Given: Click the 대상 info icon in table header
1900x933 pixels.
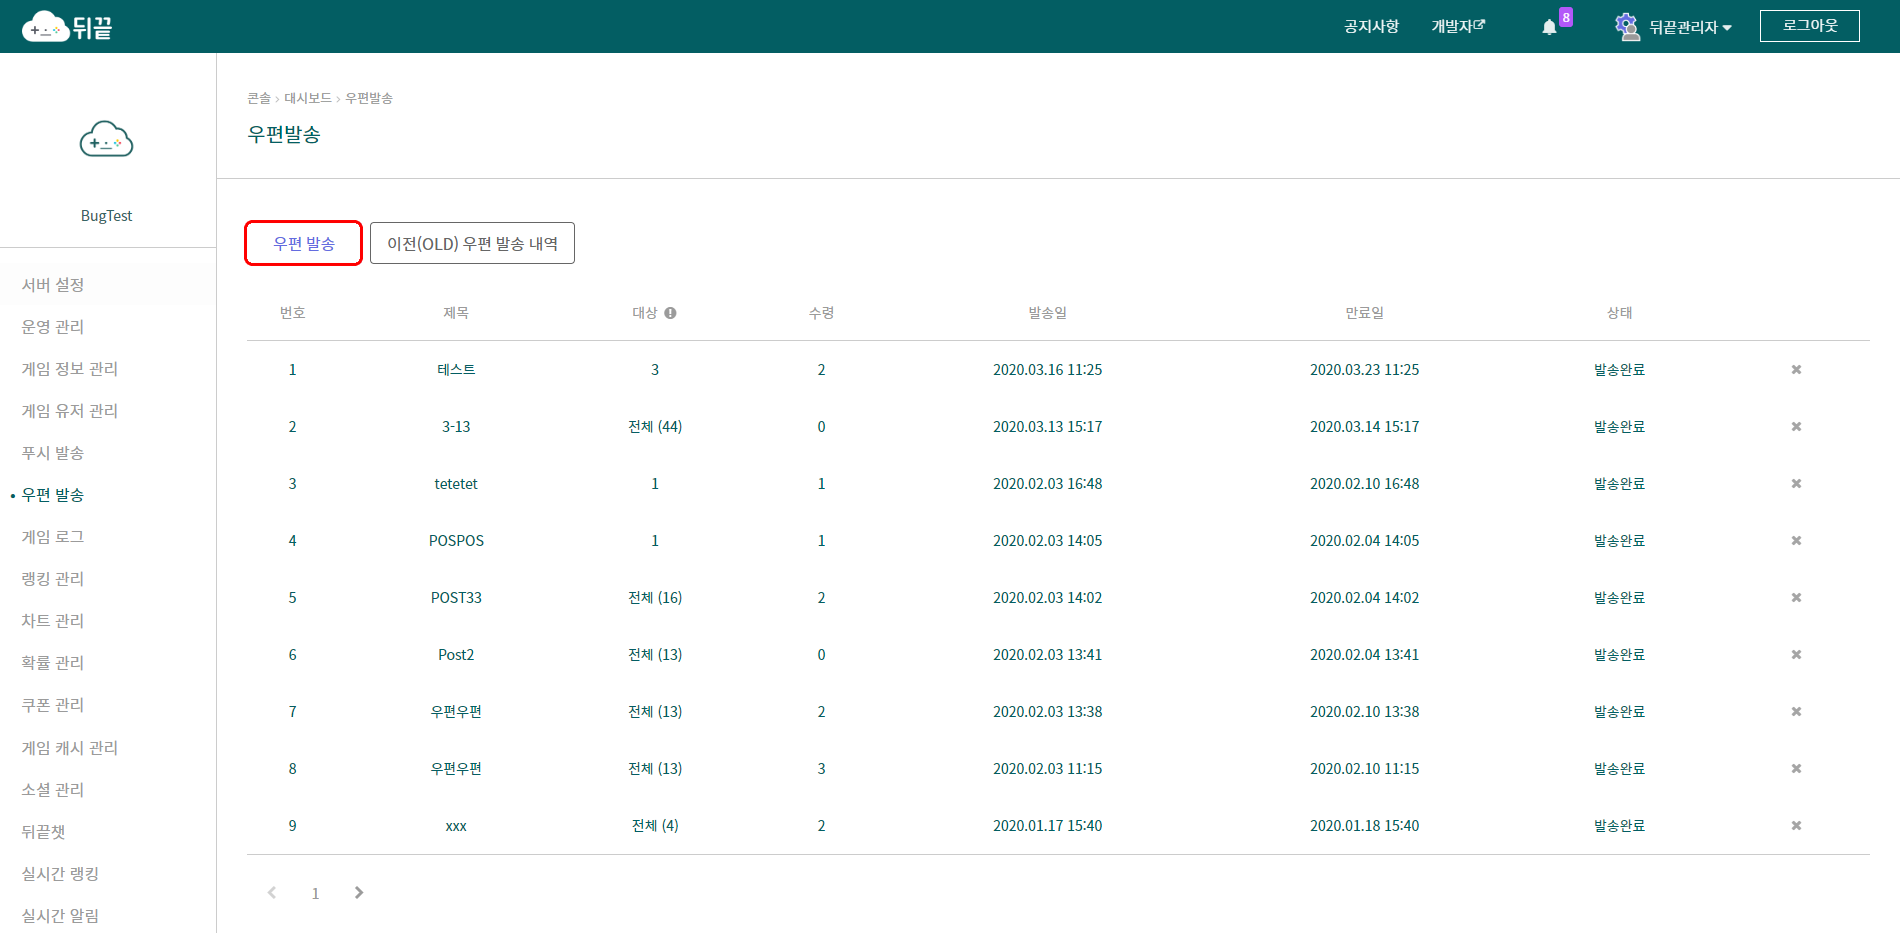Looking at the screenshot, I should click(670, 313).
